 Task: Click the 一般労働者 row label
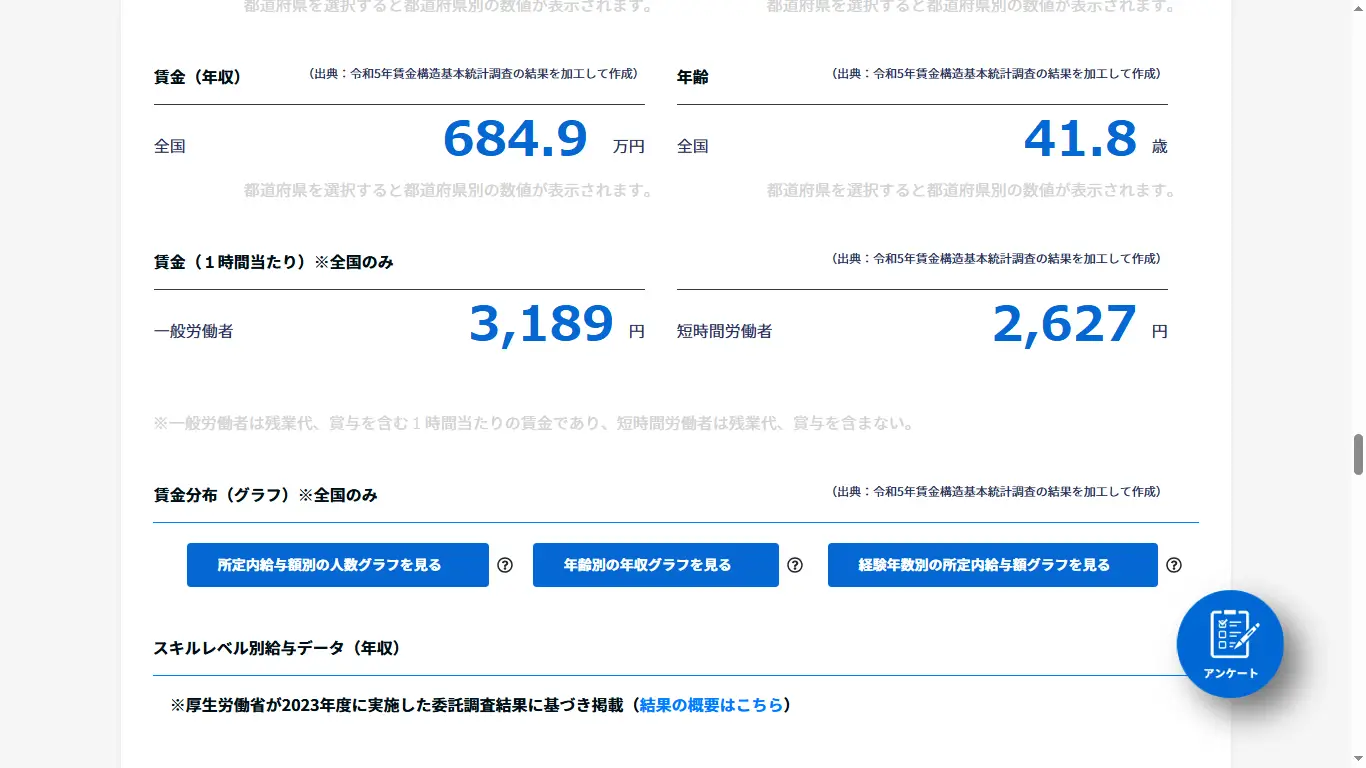pyautogui.click(x=193, y=331)
